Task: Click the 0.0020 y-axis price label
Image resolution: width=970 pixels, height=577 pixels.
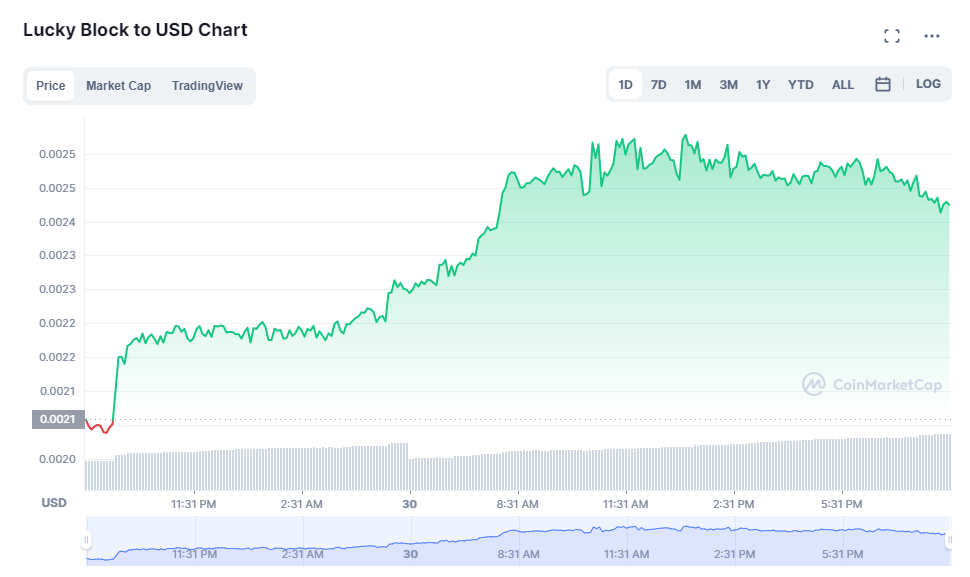Action: (x=58, y=459)
